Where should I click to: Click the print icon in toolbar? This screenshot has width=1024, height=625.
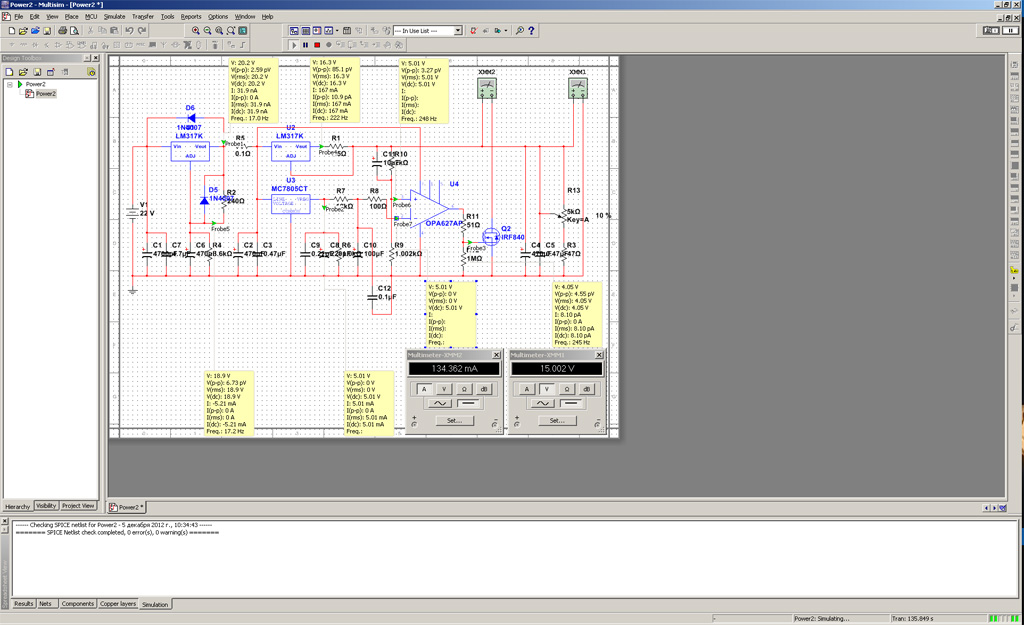[63, 31]
